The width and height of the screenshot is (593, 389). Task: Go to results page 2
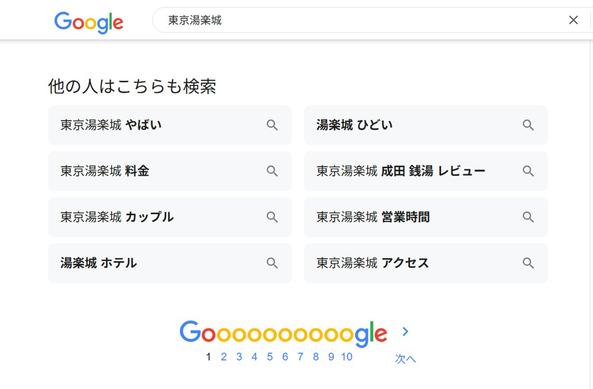click(x=224, y=356)
